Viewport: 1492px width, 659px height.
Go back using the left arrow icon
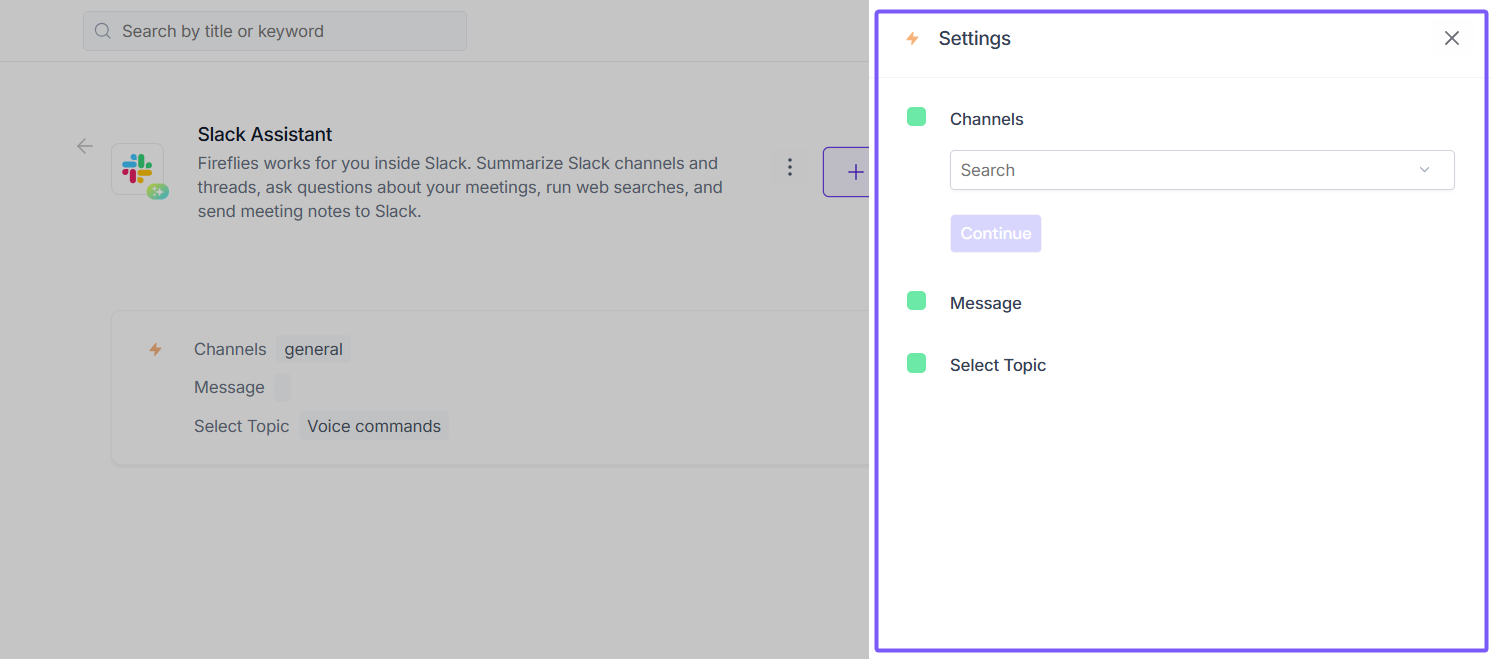click(x=85, y=146)
